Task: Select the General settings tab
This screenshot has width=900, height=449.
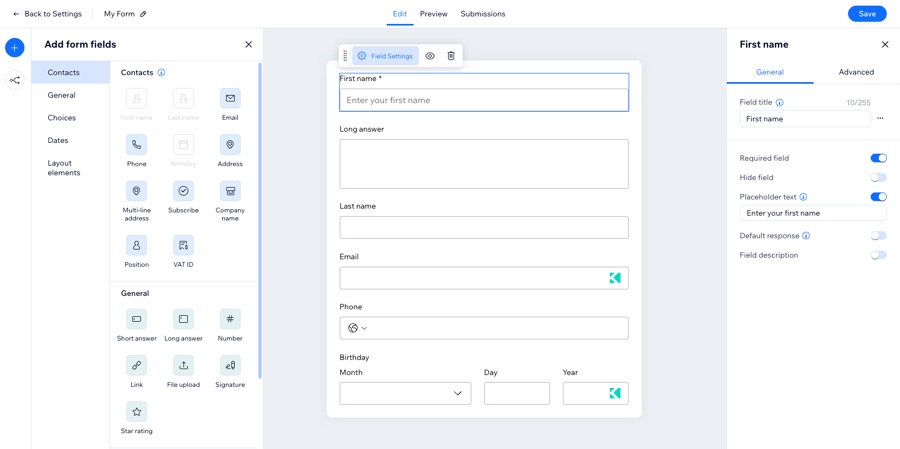Action: [770, 72]
